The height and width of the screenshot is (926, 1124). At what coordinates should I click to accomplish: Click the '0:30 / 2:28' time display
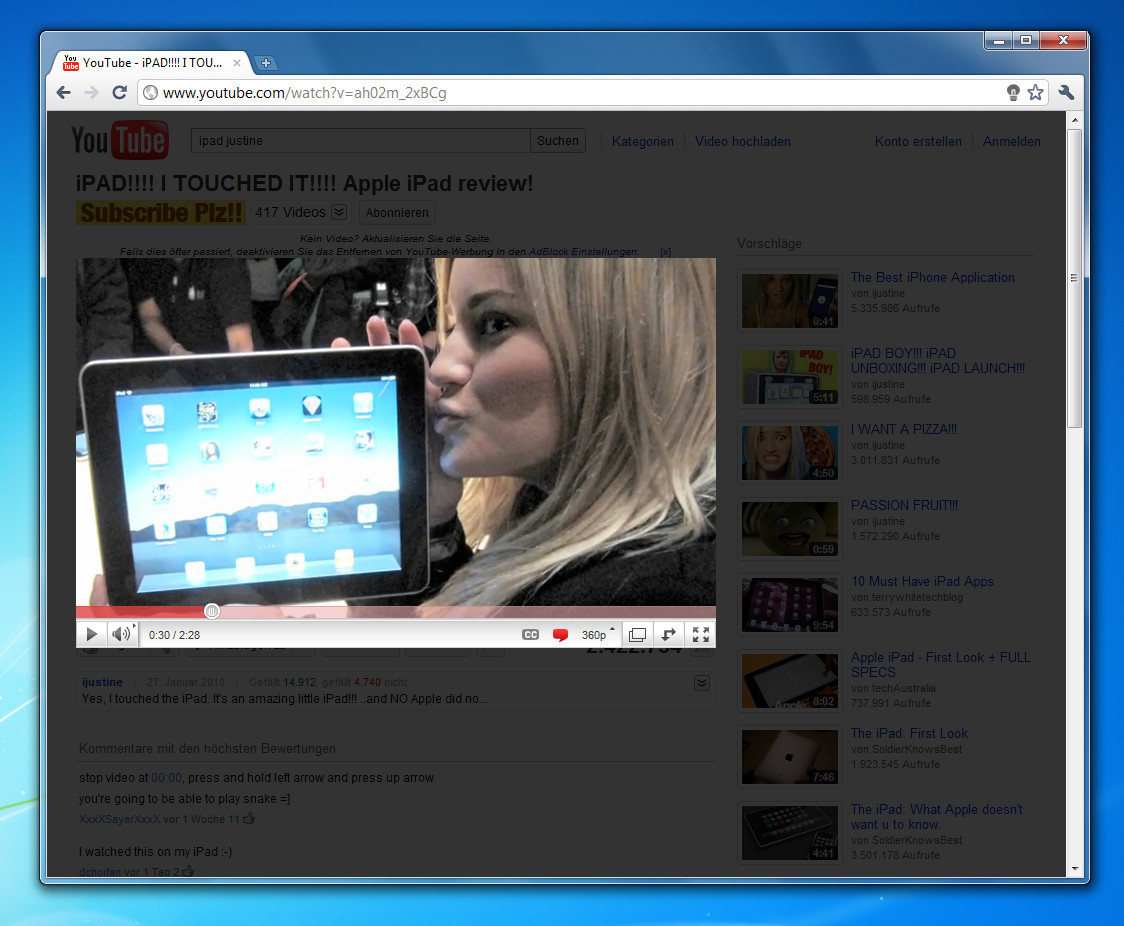pyautogui.click(x=174, y=635)
